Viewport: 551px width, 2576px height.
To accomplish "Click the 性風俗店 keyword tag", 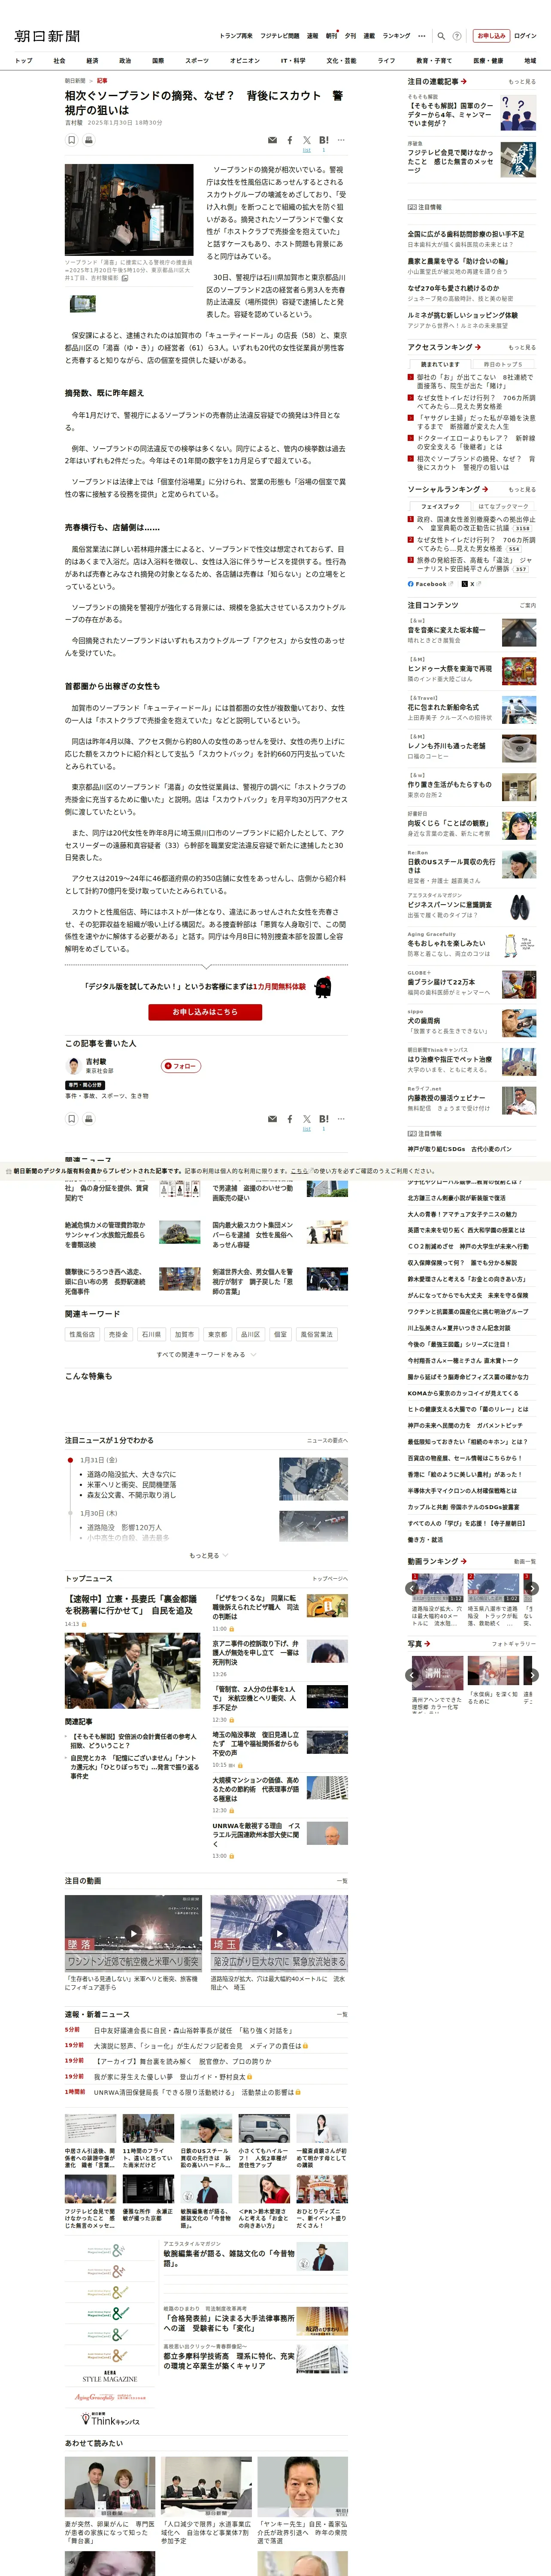I will pos(82,1334).
